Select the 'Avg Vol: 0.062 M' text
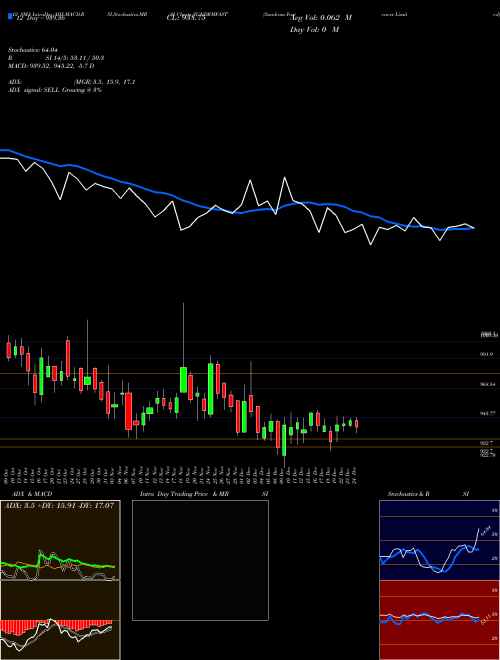The width and height of the screenshot is (500, 660). click(x=321, y=18)
